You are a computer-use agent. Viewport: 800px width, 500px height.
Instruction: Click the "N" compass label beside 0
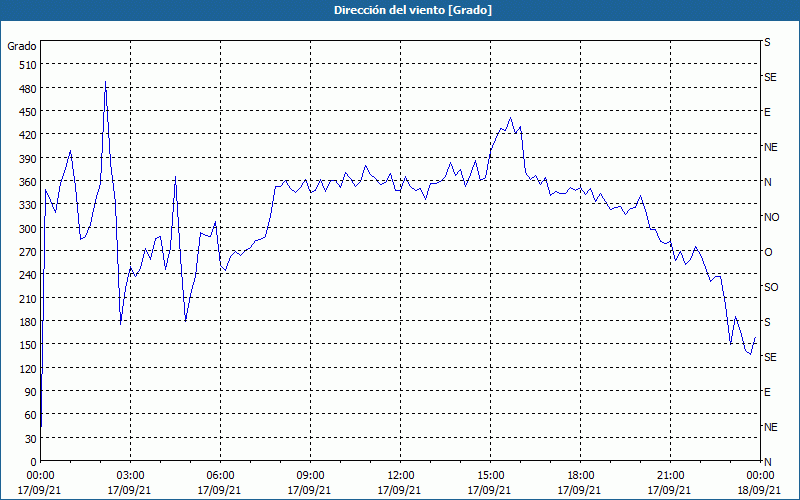pyautogui.click(x=768, y=462)
